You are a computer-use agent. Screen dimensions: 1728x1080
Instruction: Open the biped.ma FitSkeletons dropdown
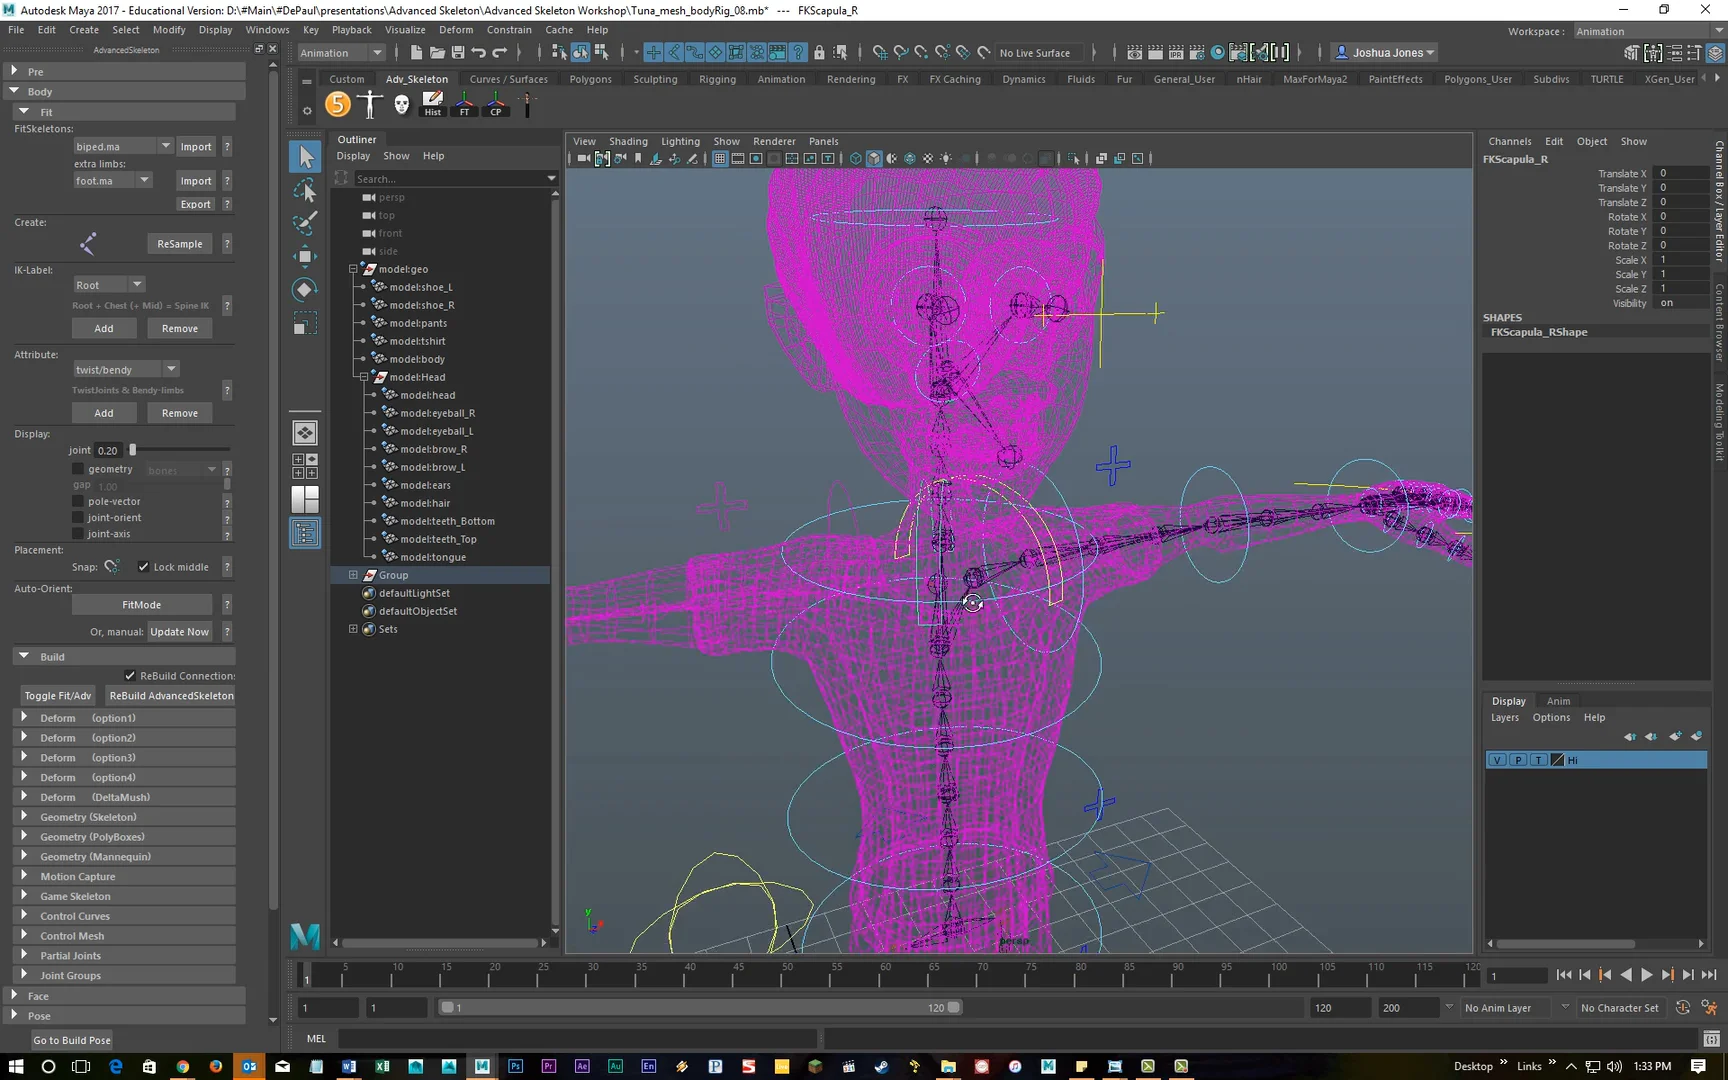coord(166,145)
